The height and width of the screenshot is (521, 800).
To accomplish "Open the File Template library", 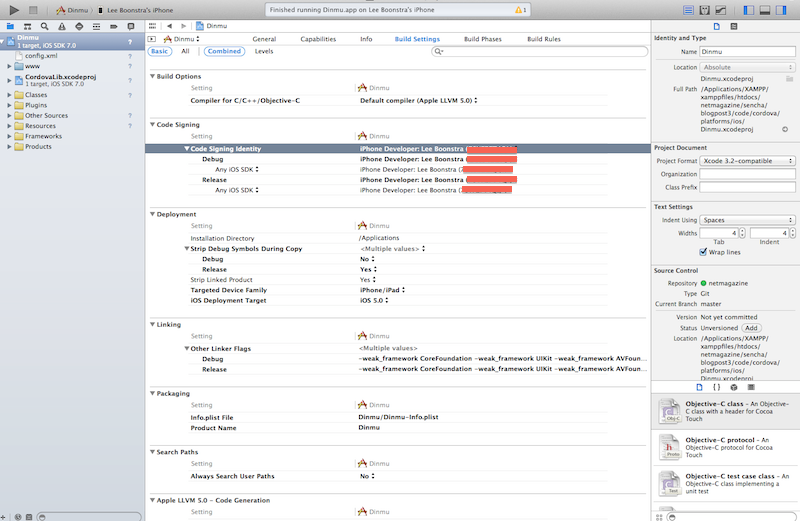I will pos(699,387).
